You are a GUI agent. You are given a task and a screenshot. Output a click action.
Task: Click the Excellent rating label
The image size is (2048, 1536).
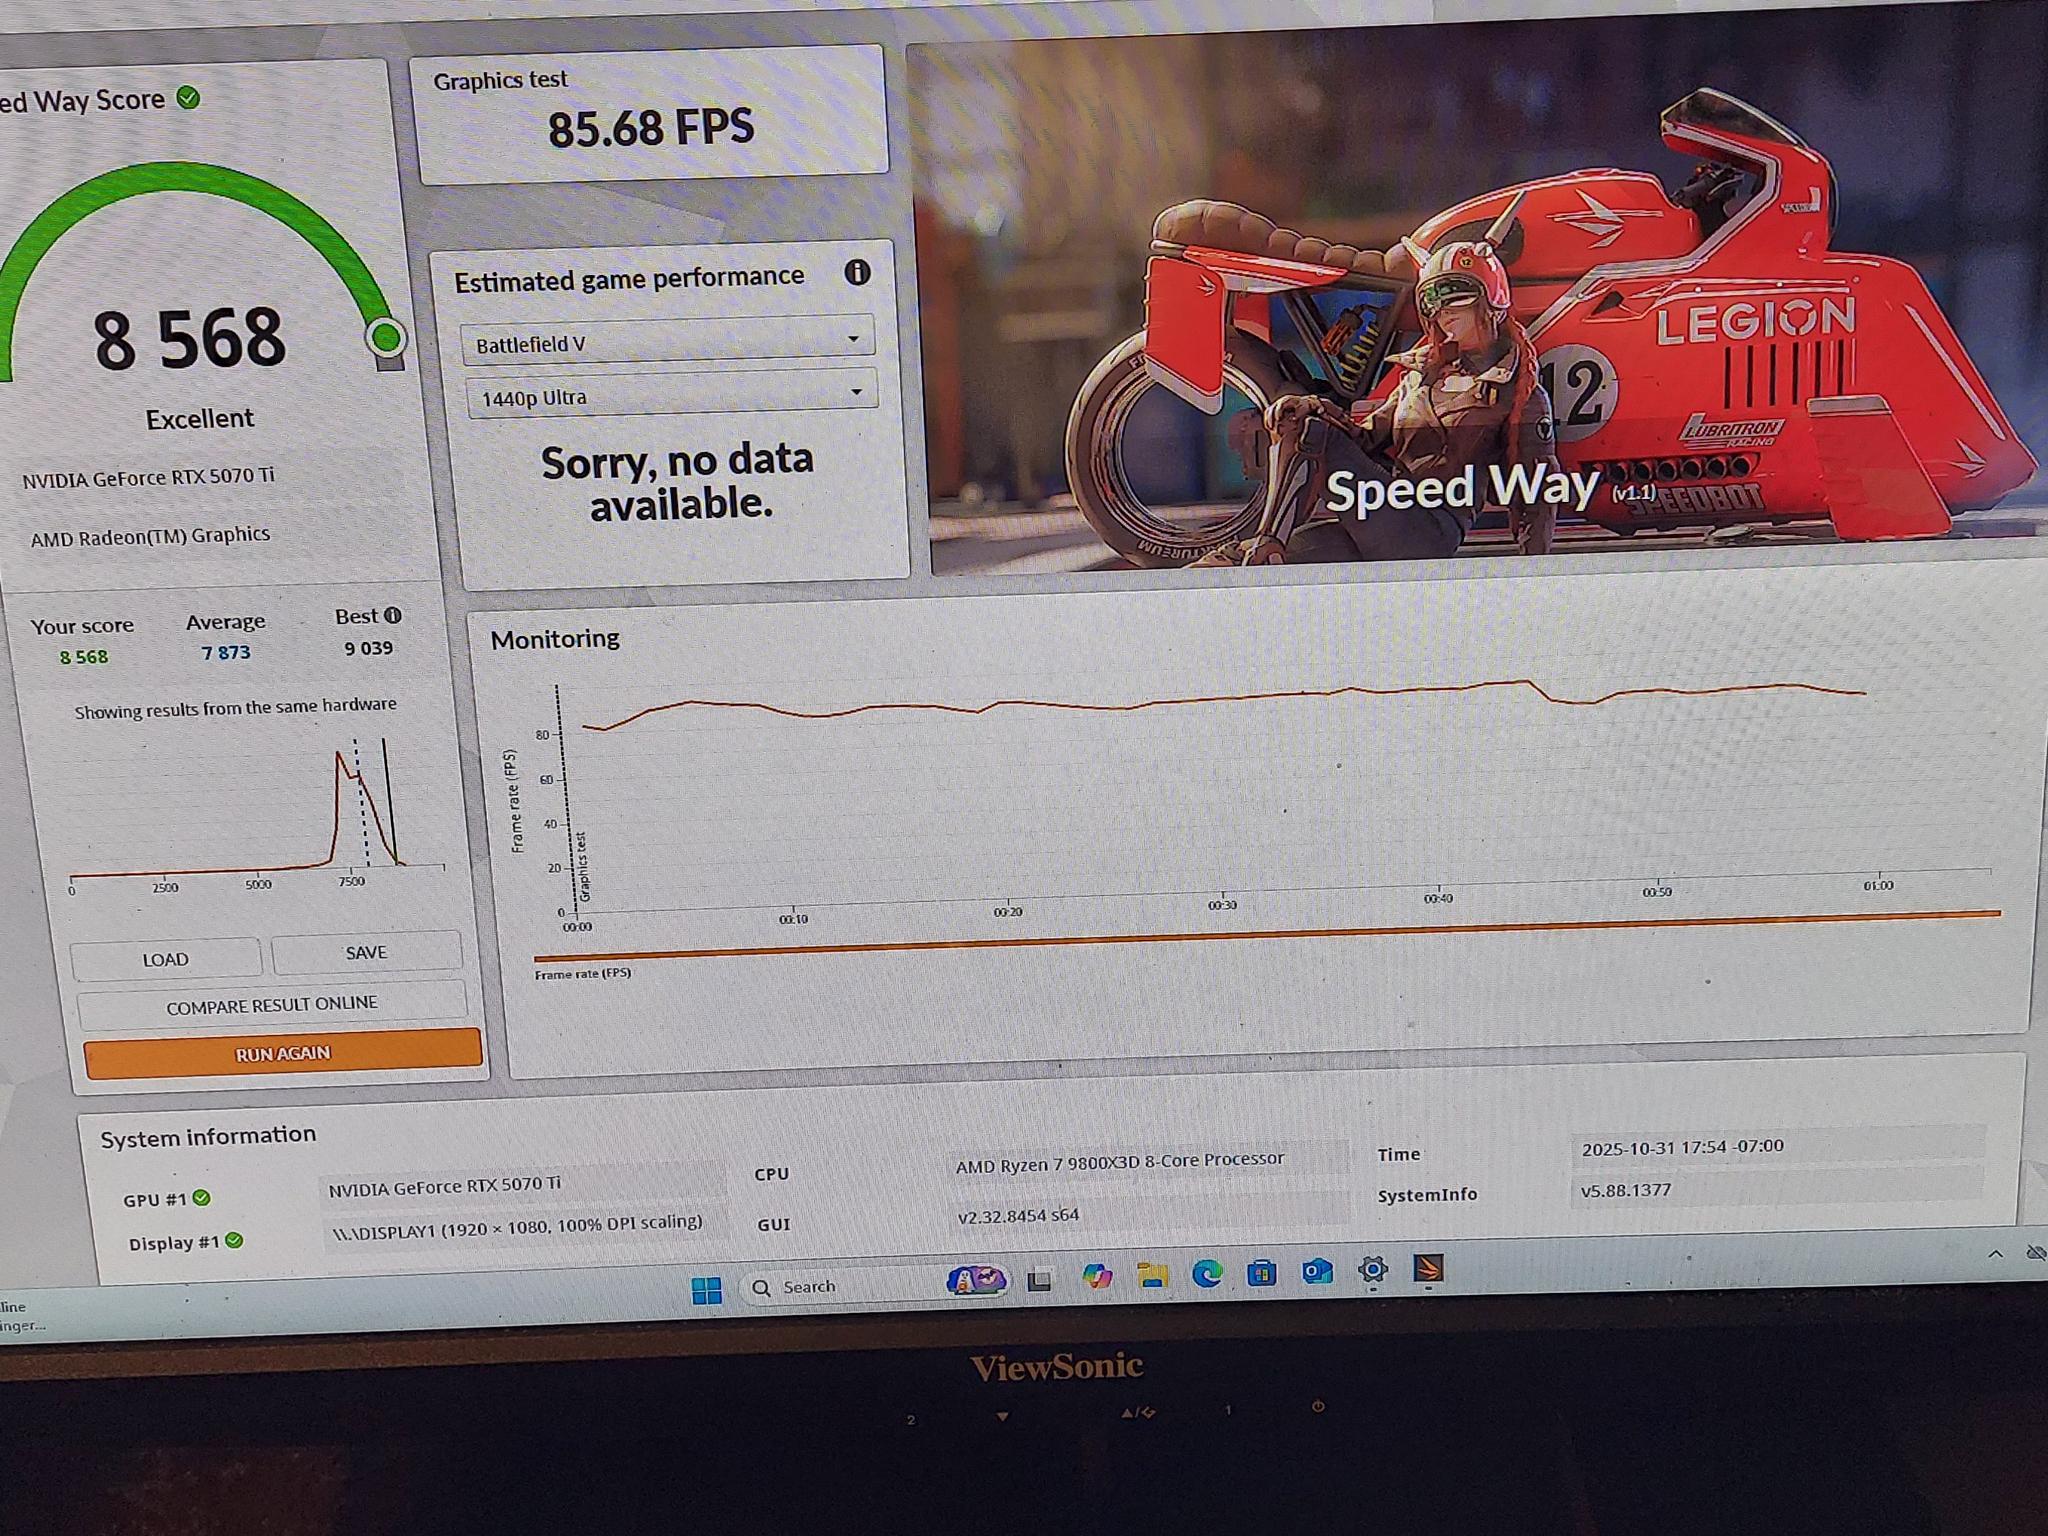click(x=200, y=419)
